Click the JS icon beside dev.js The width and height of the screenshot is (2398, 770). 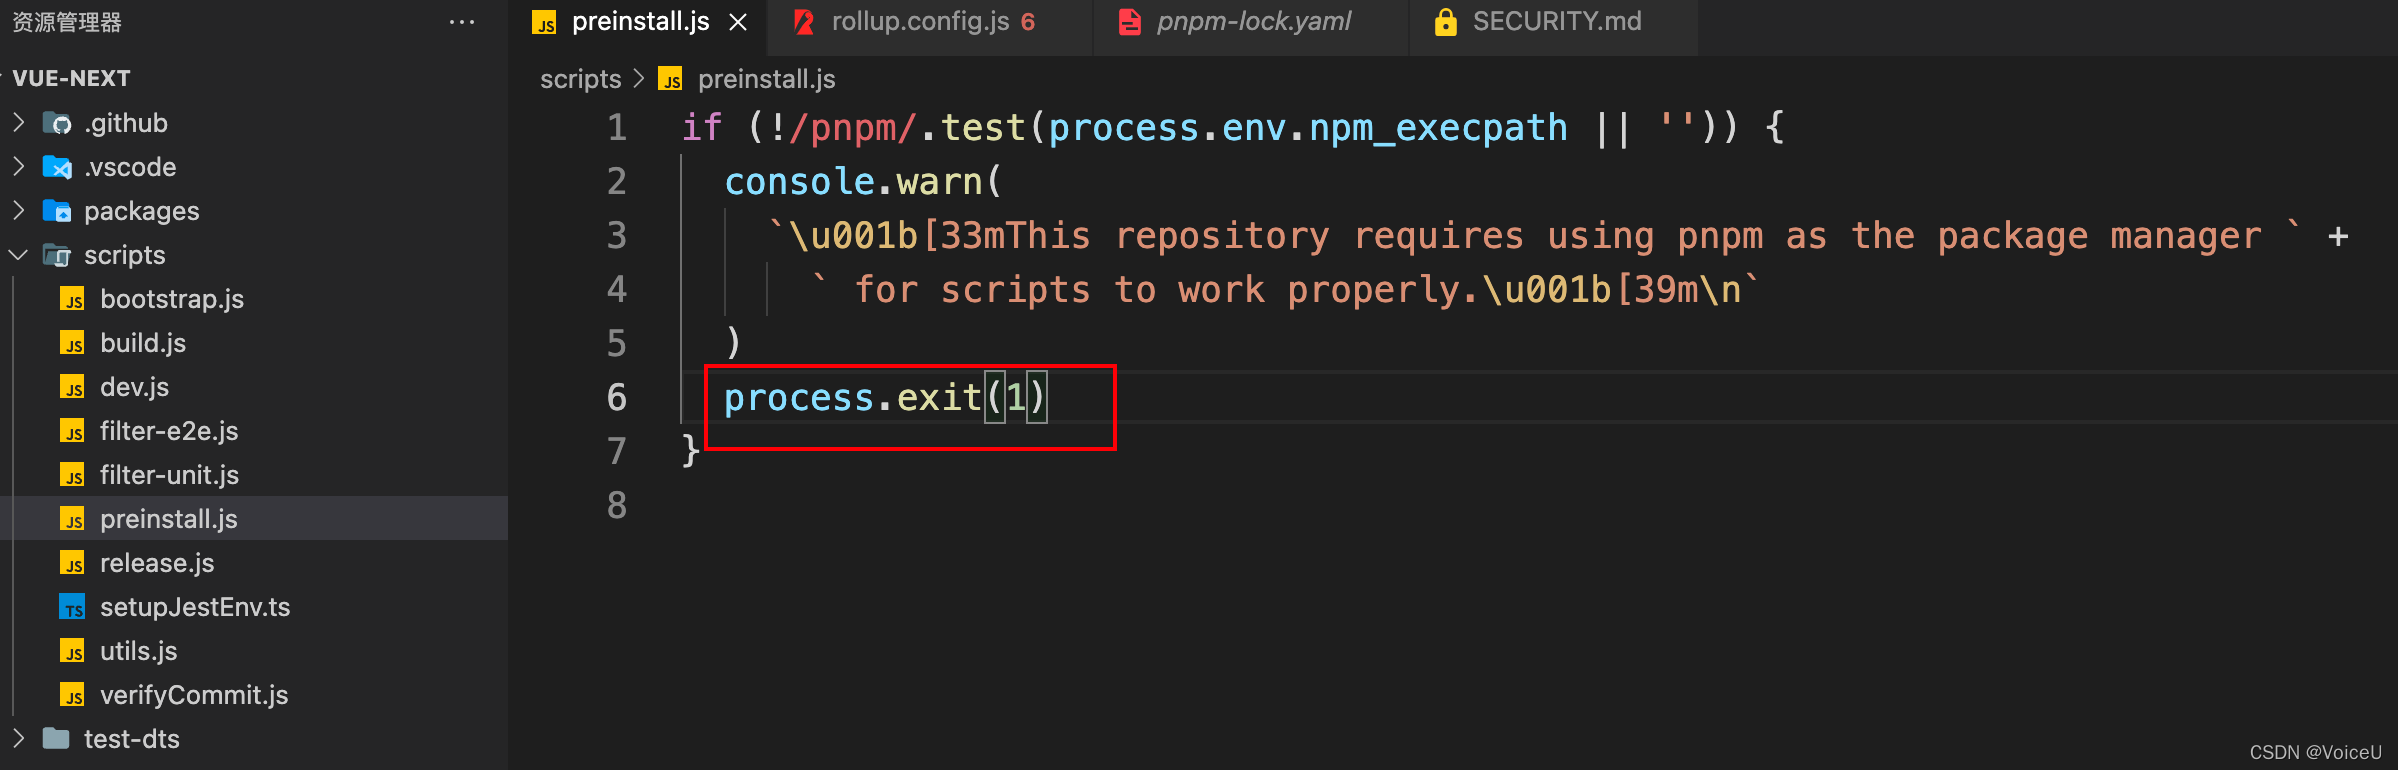pyautogui.click(x=72, y=387)
